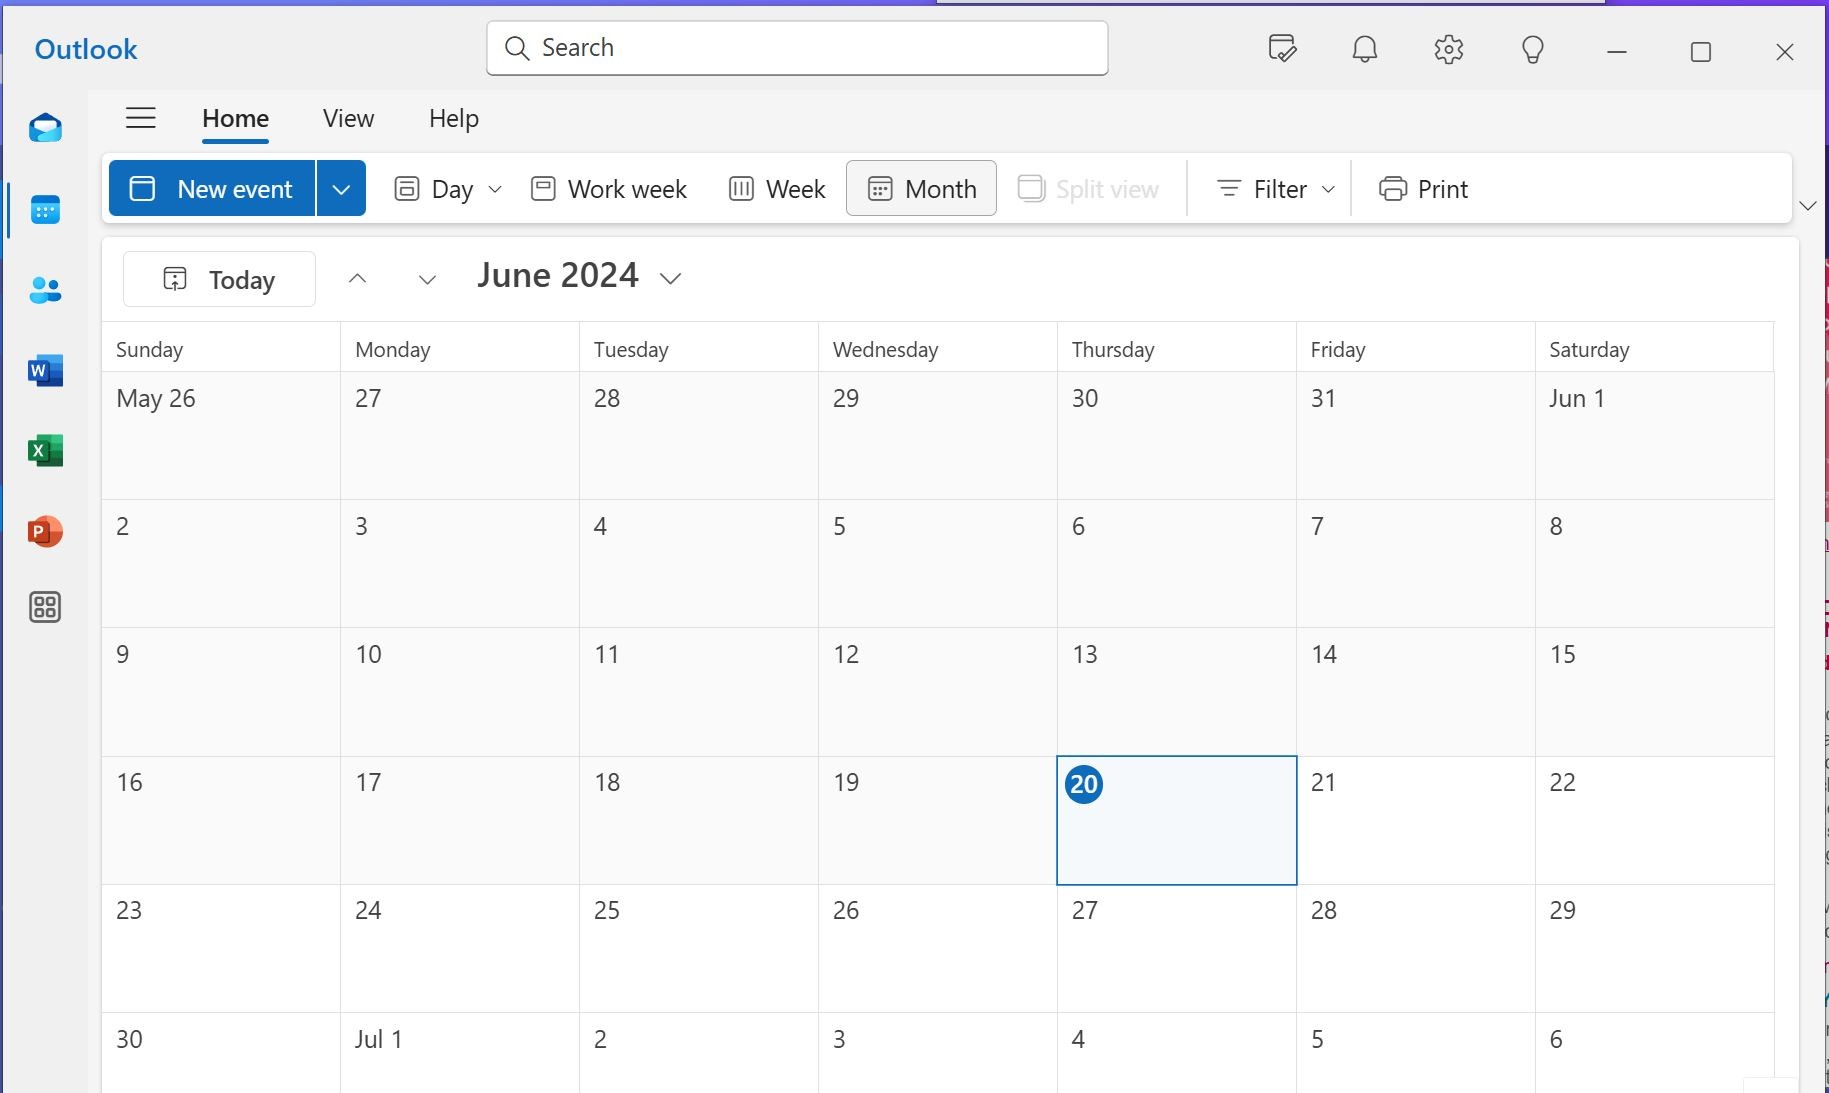The height and width of the screenshot is (1093, 1829).
Task: Launch Word from the sidebar
Action: coord(45,370)
